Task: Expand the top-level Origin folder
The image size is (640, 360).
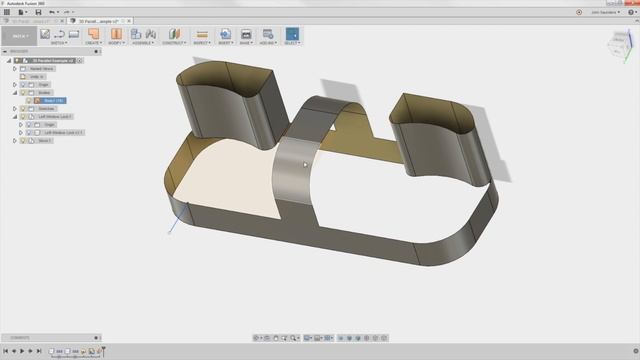Action: [15, 84]
